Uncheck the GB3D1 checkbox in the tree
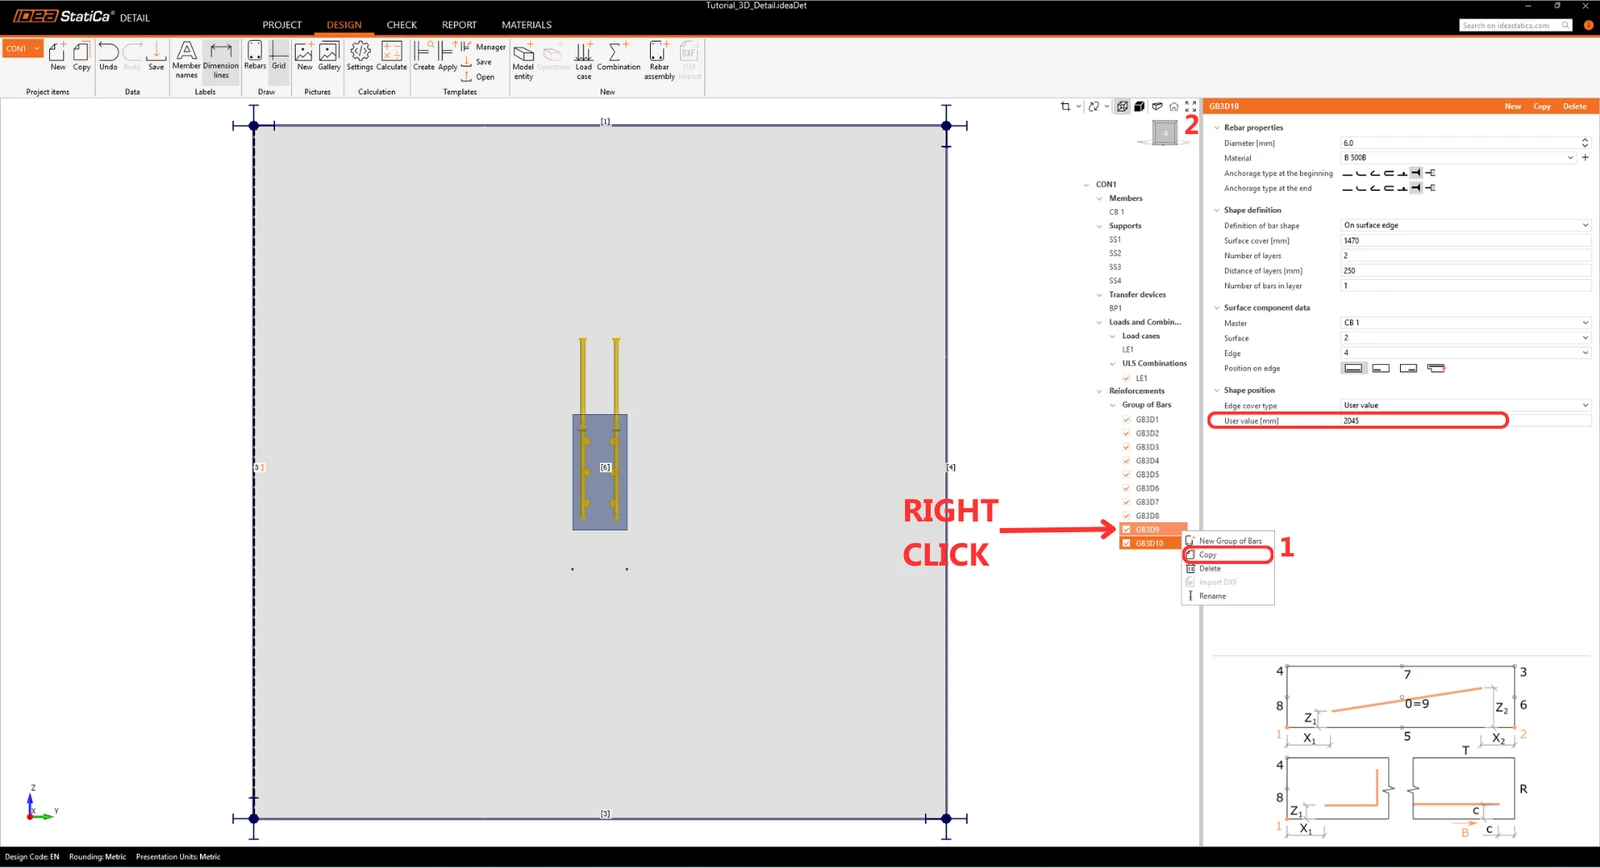This screenshot has width=1600, height=868. click(x=1126, y=419)
